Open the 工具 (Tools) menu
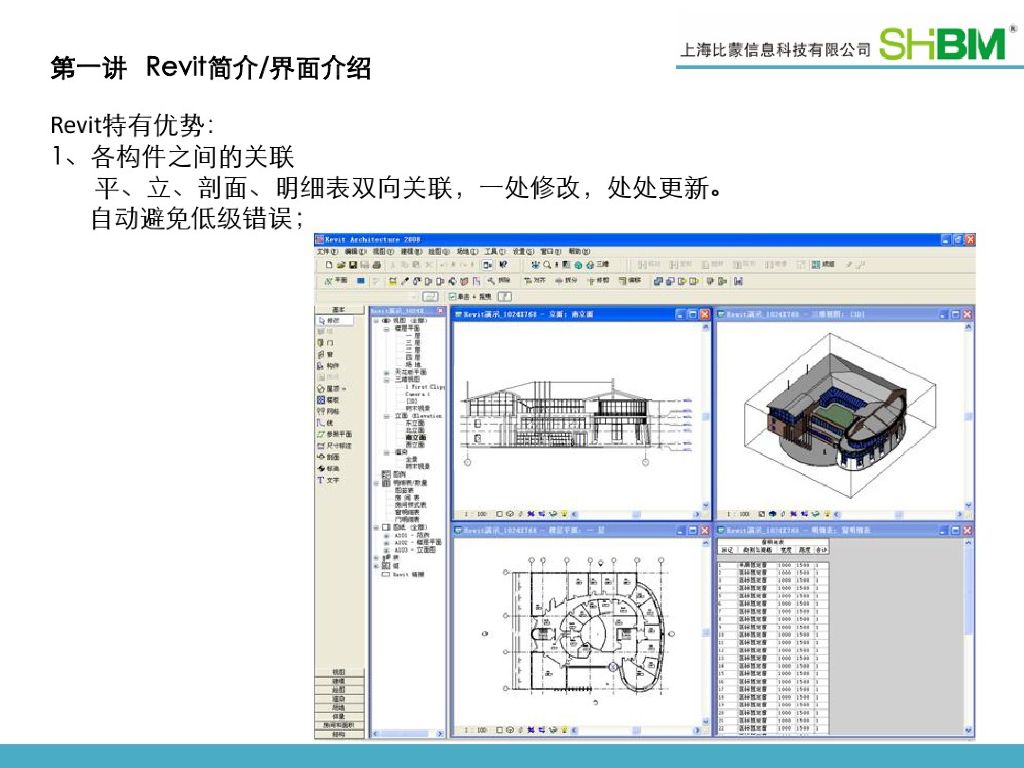Image resolution: width=1024 pixels, height=768 pixels. tap(495, 252)
